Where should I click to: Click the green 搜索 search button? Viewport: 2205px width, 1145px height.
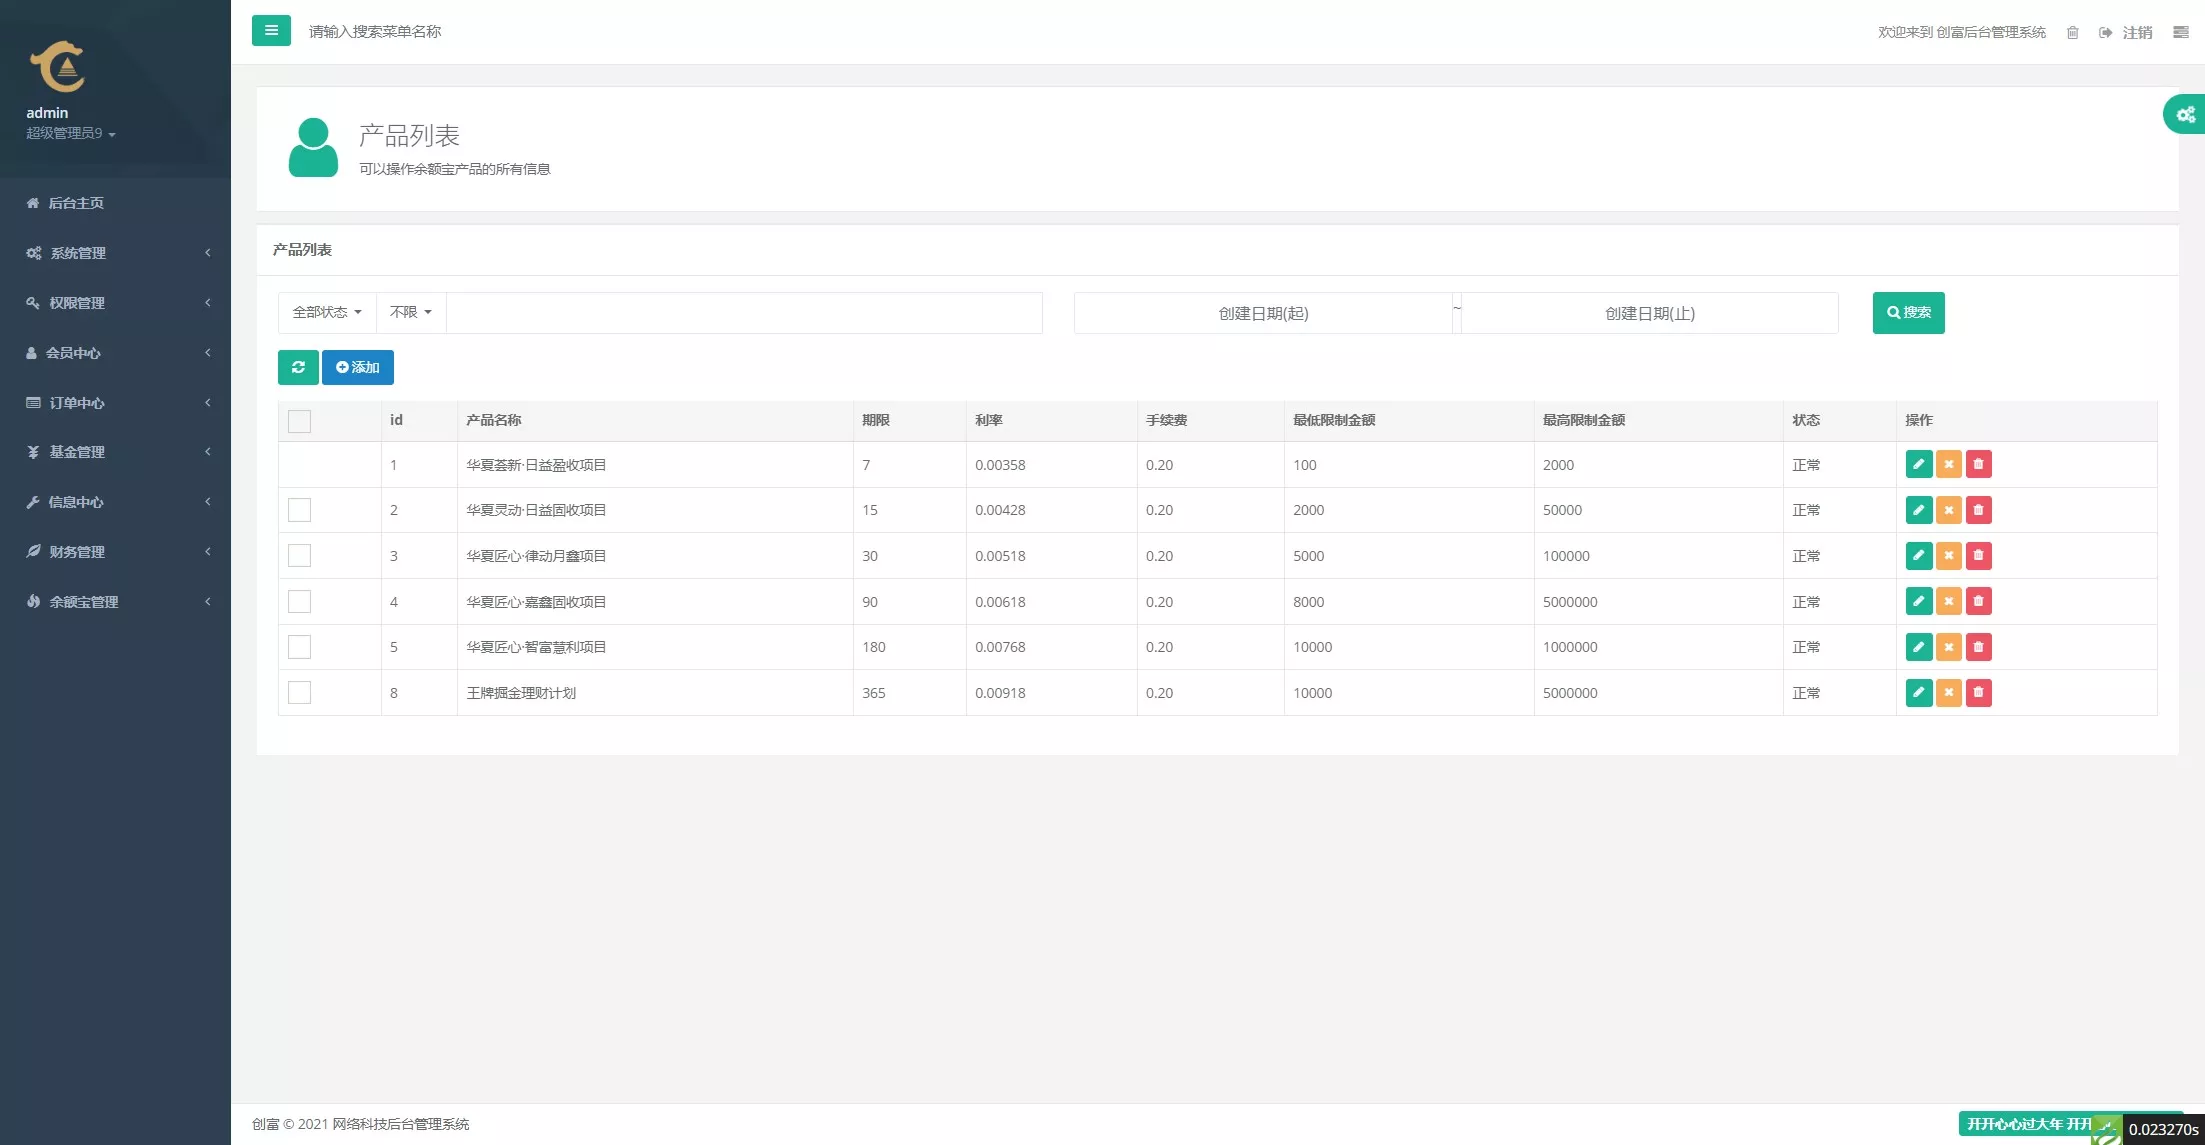(1908, 313)
